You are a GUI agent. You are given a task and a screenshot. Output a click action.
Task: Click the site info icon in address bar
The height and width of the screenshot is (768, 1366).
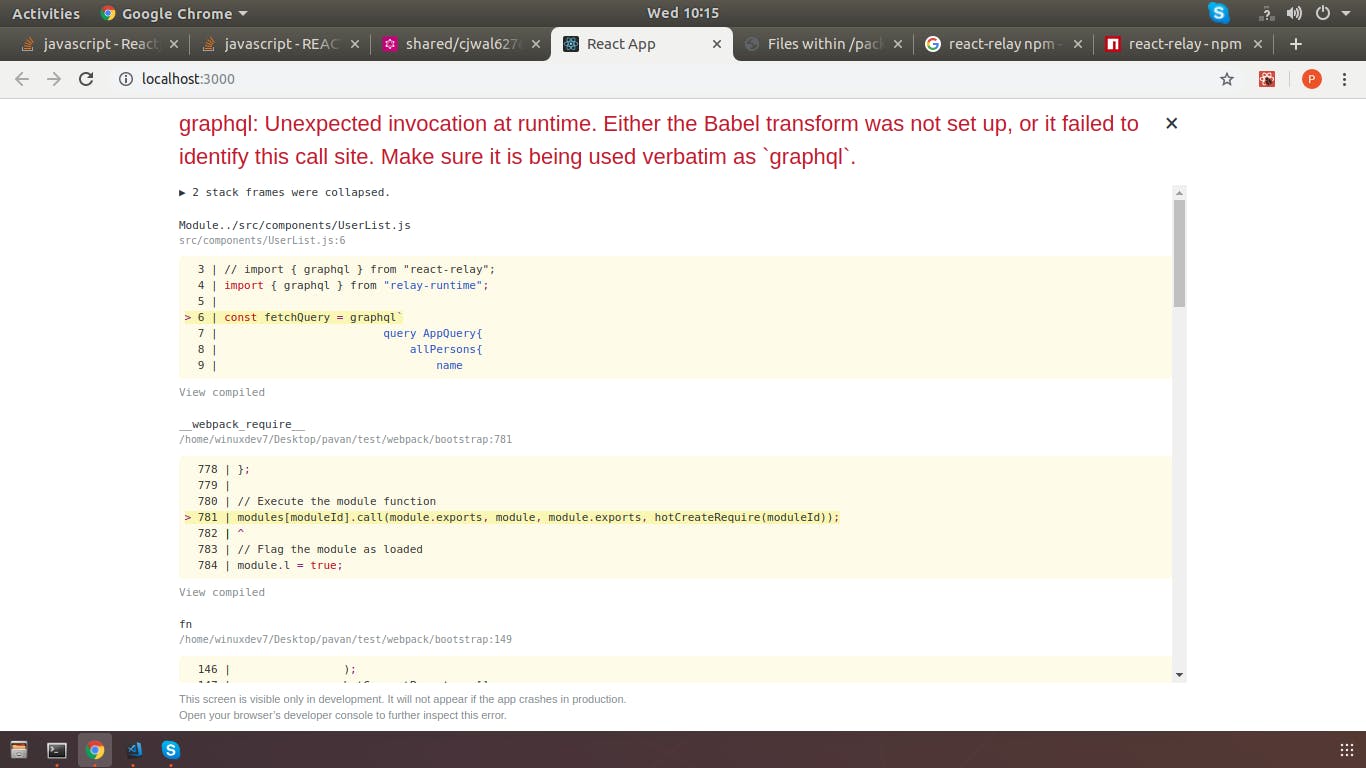pos(126,79)
